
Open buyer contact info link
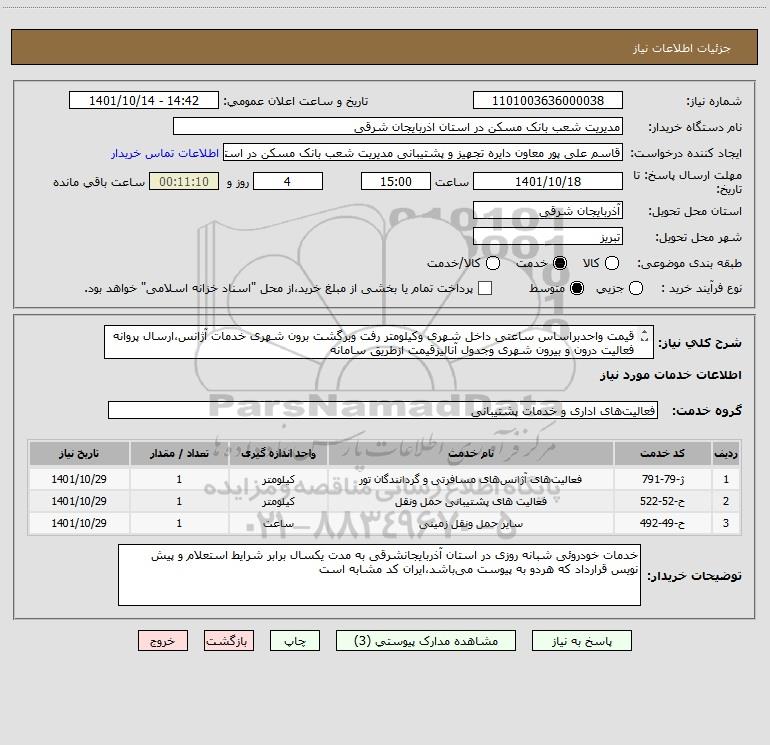165,153
